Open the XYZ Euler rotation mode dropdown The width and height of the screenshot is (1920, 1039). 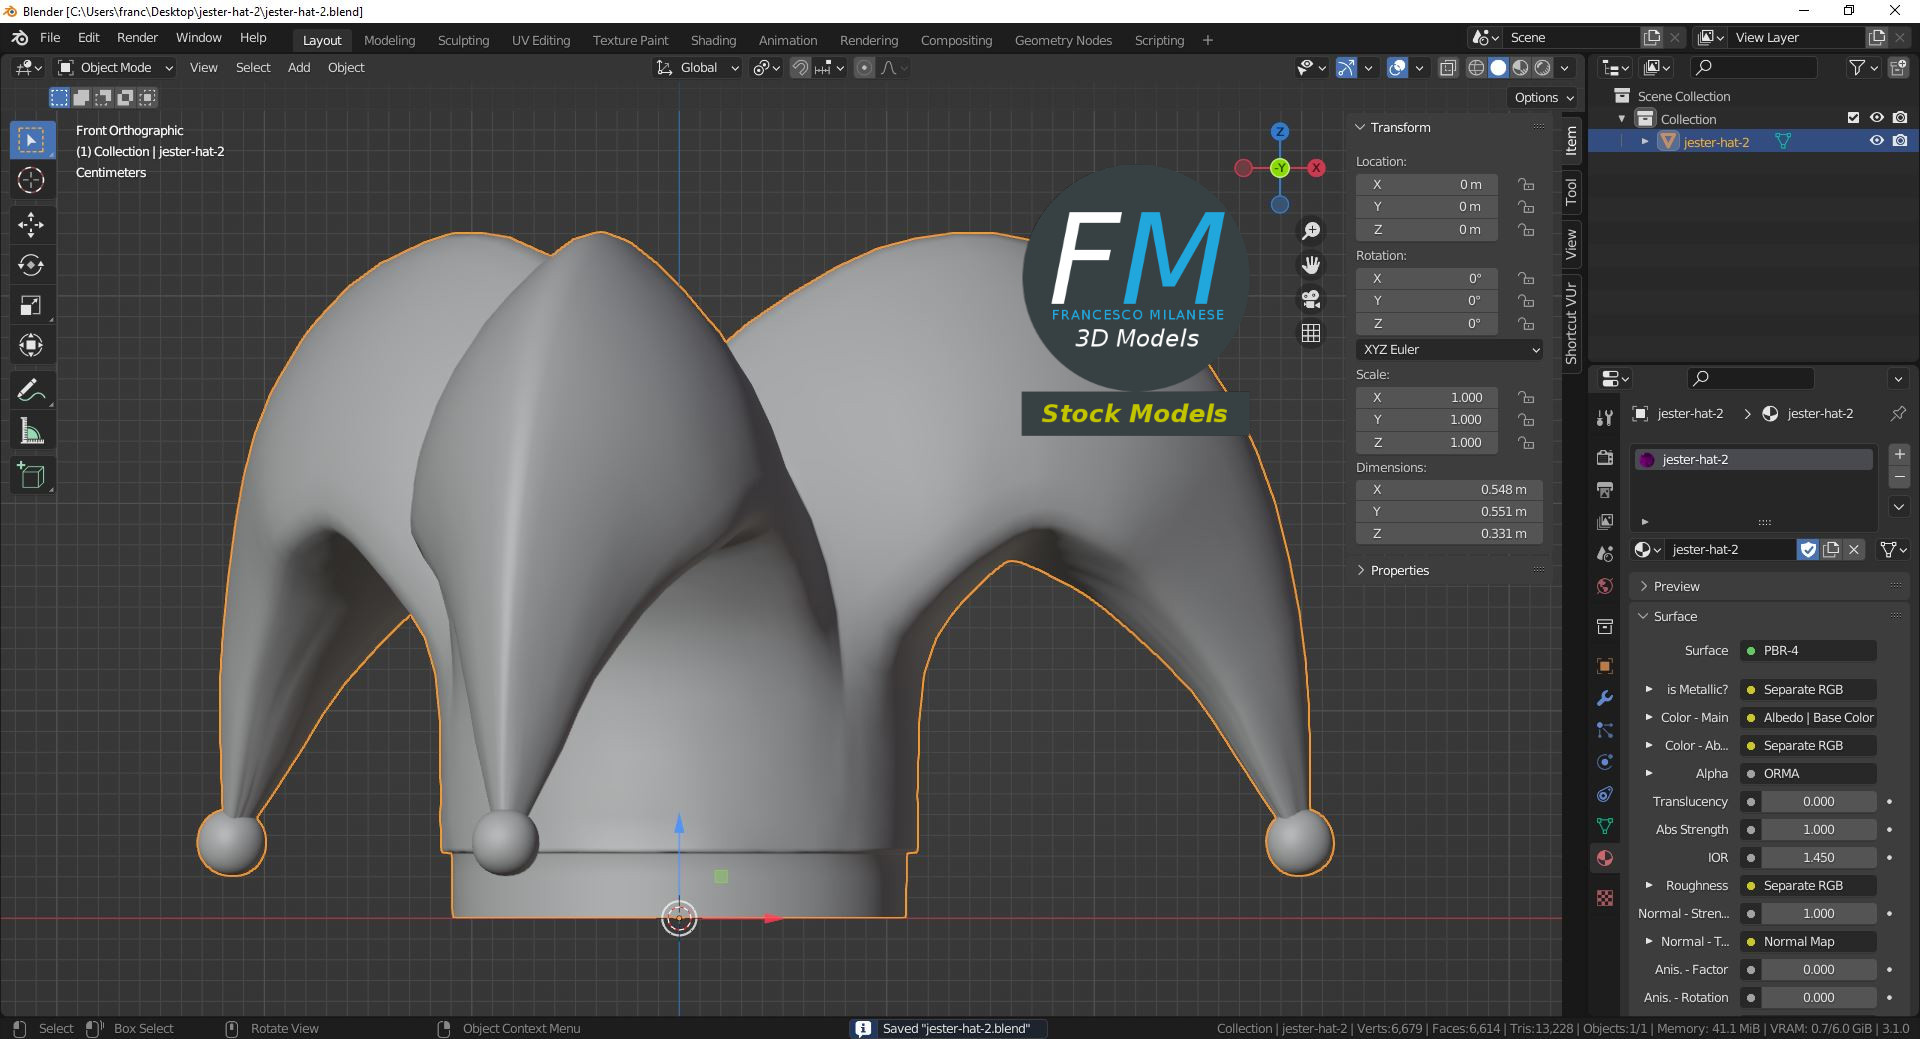click(1449, 350)
